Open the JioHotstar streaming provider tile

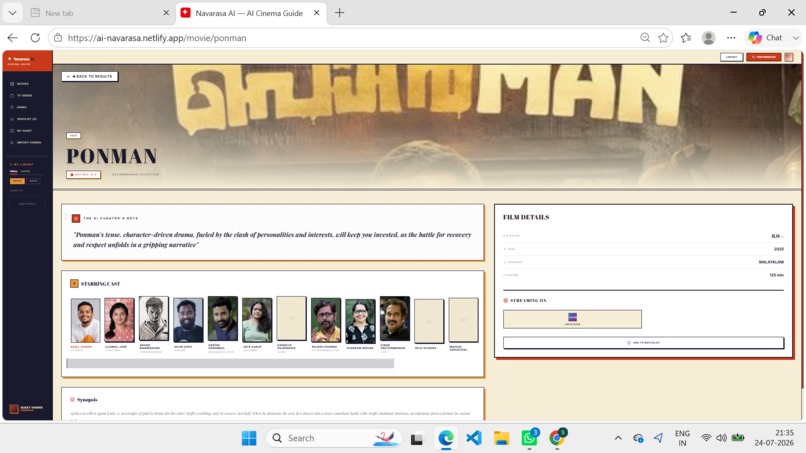[572, 319]
